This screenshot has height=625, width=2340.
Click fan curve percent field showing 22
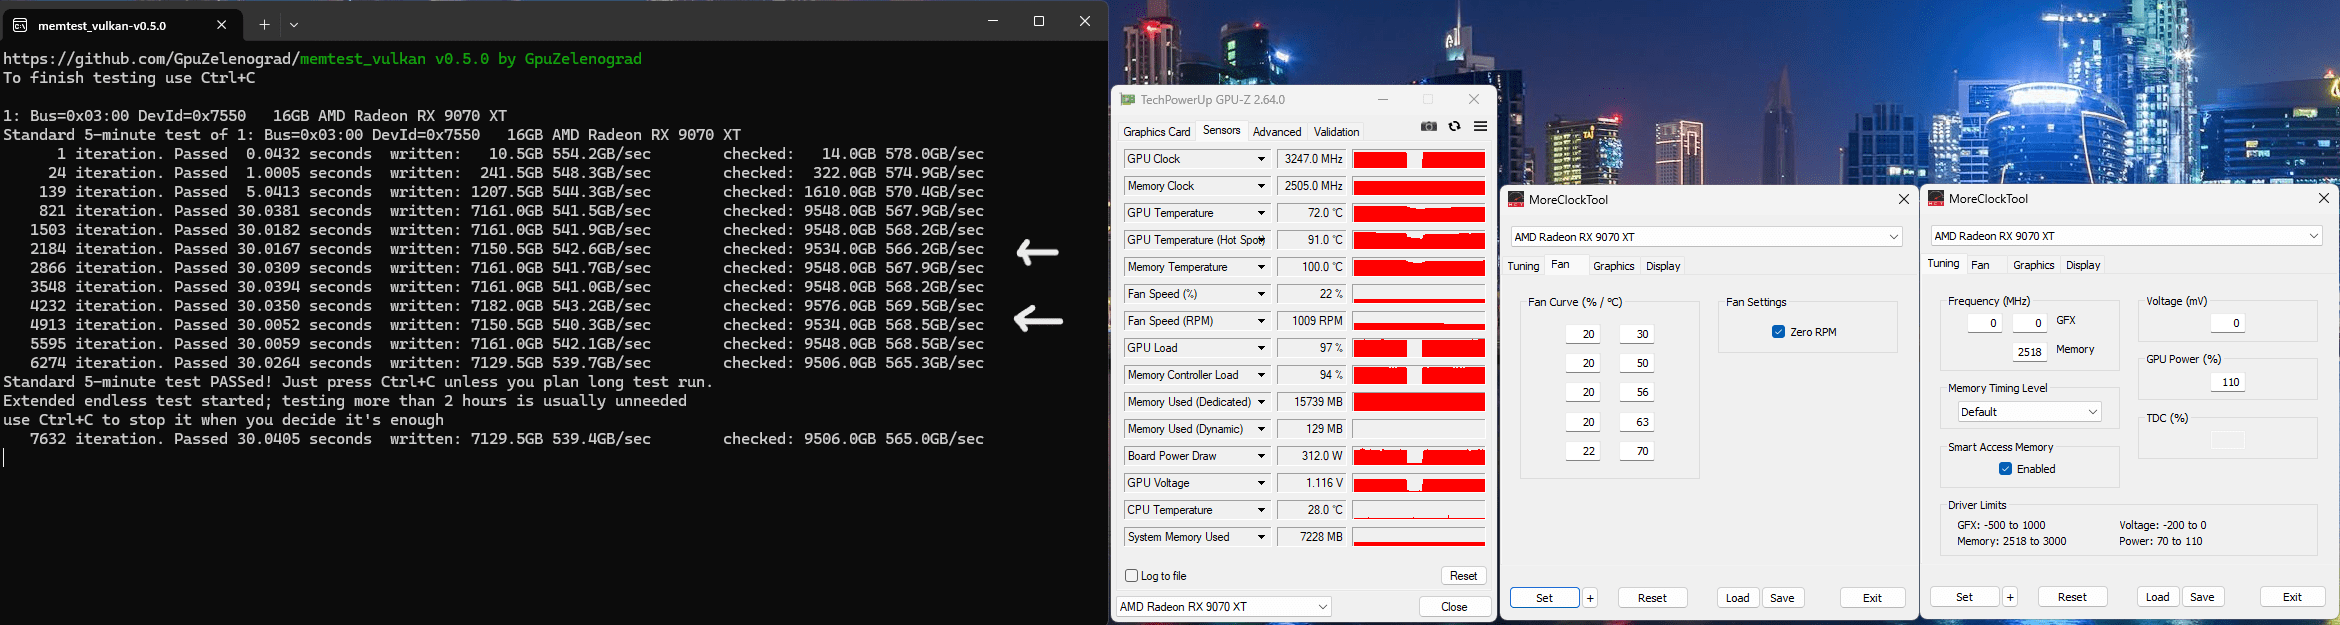[x=1583, y=451]
